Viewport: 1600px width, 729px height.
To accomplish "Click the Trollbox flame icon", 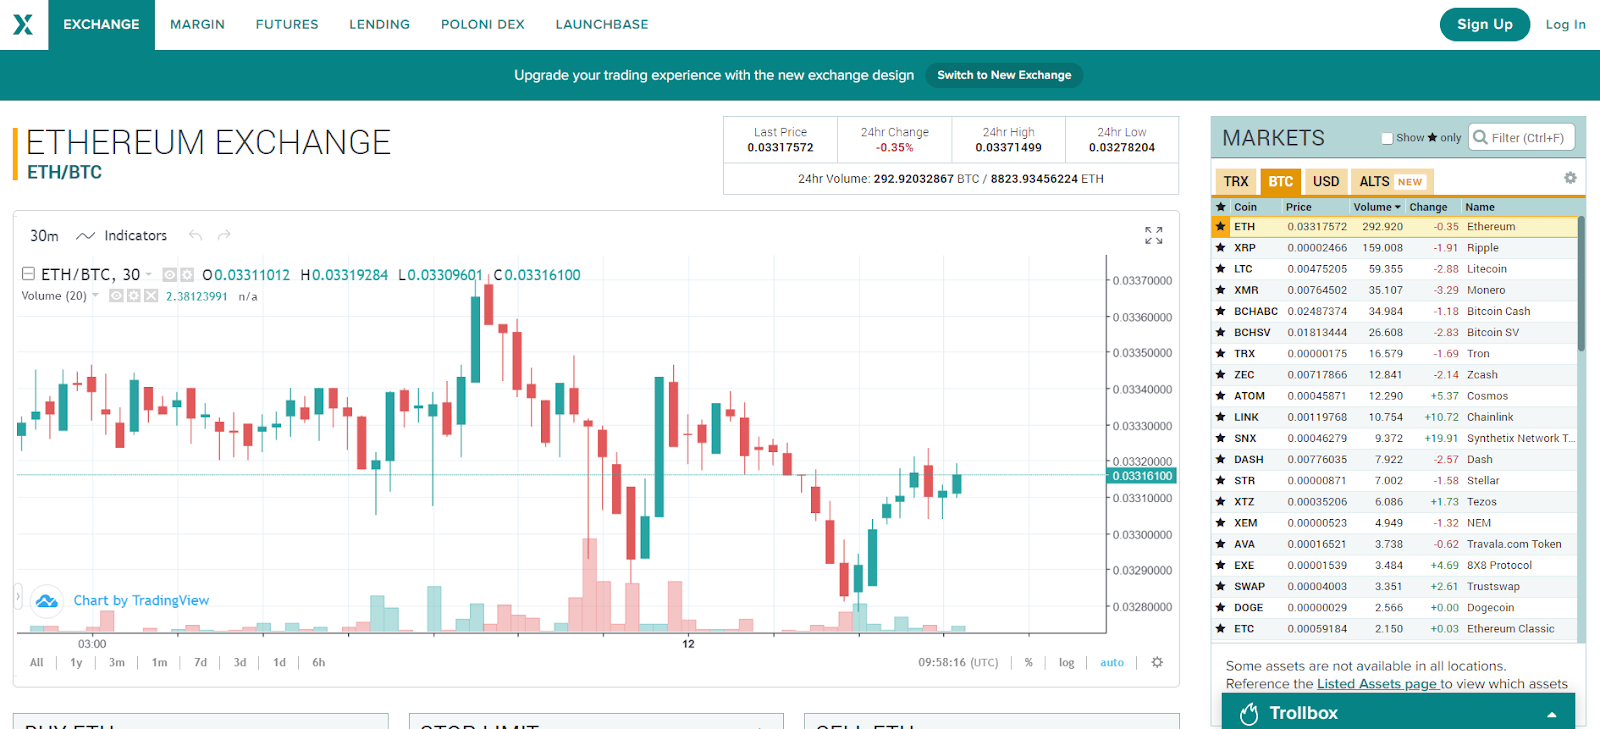I will pos(1249,713).
